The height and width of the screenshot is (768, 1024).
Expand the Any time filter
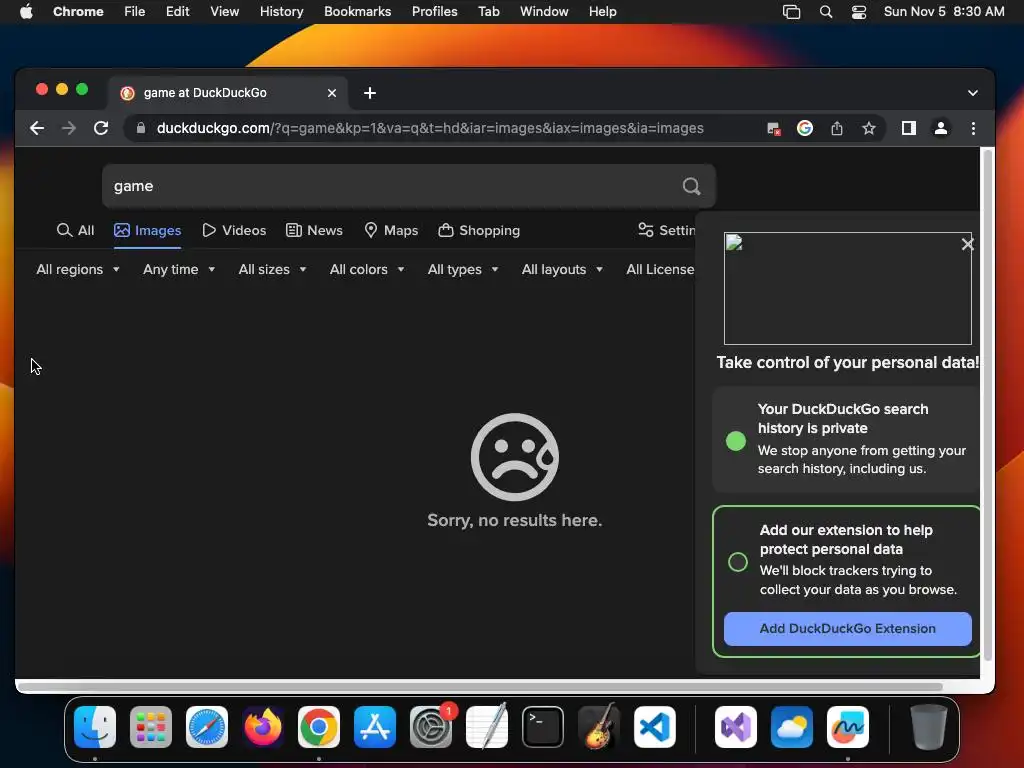click(179, 269)
